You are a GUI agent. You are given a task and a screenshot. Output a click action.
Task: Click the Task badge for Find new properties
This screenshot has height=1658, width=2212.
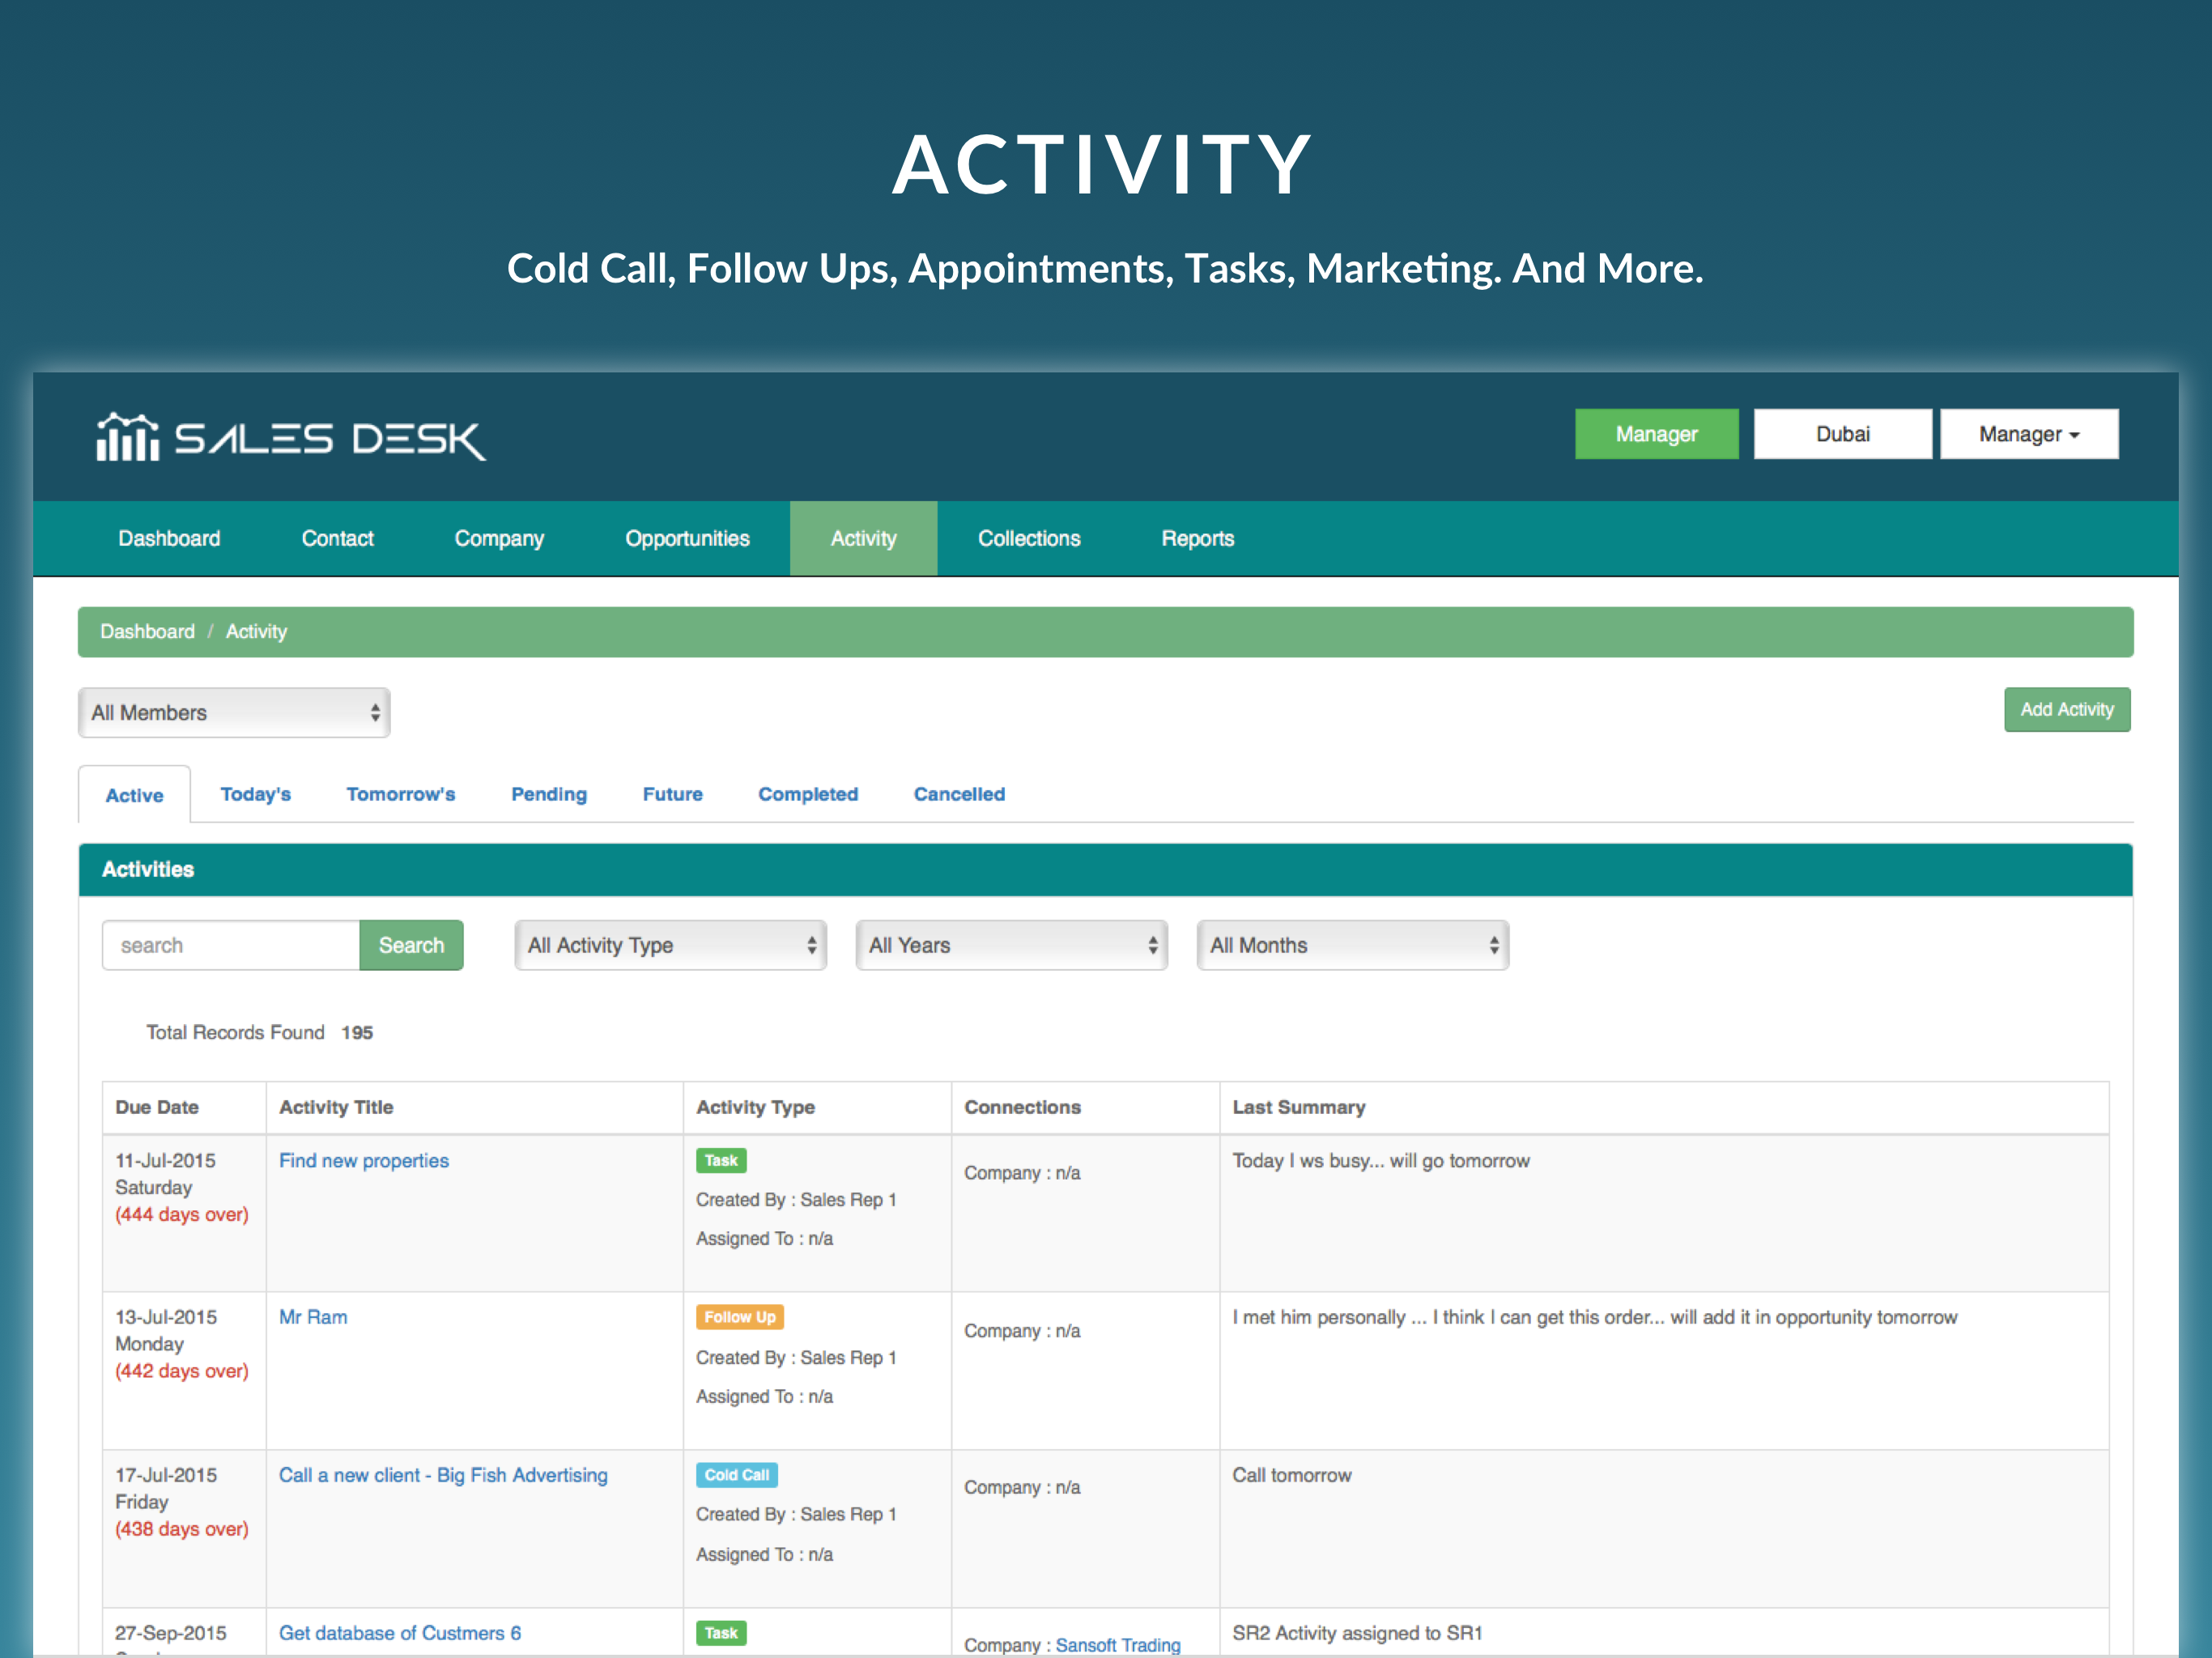[721, 1160]
